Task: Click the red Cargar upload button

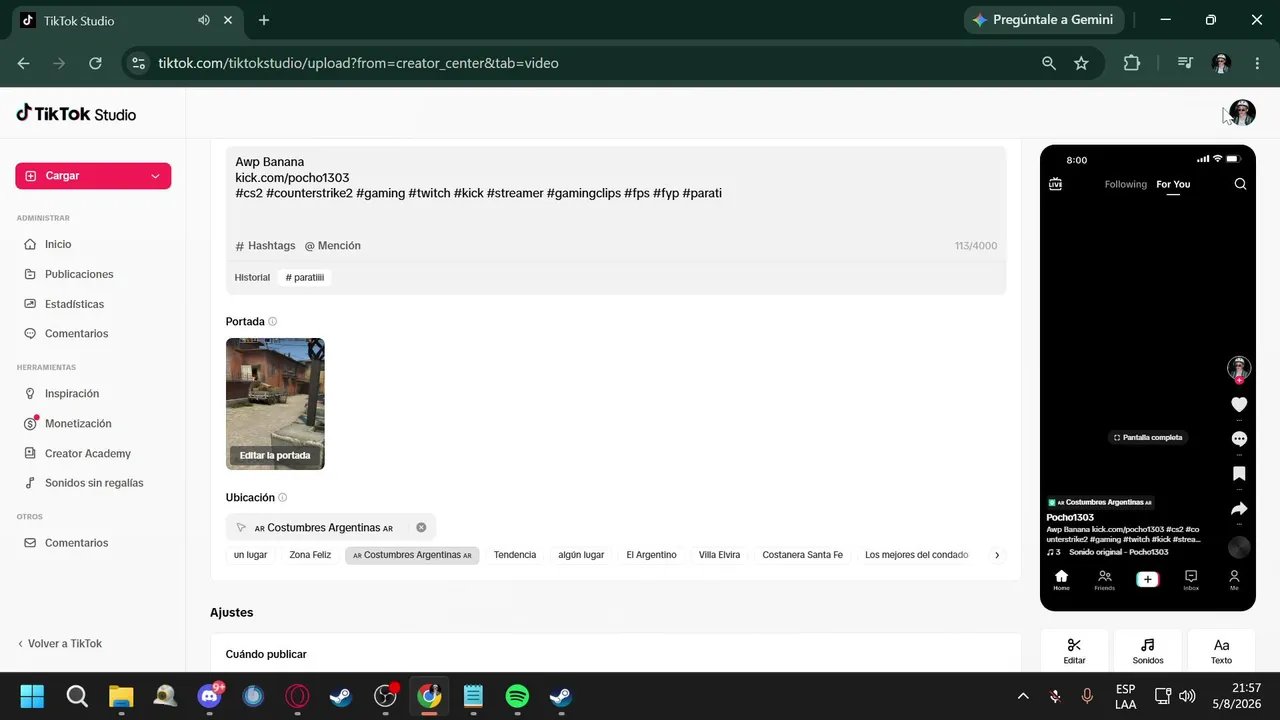Action: pos(93,176)
